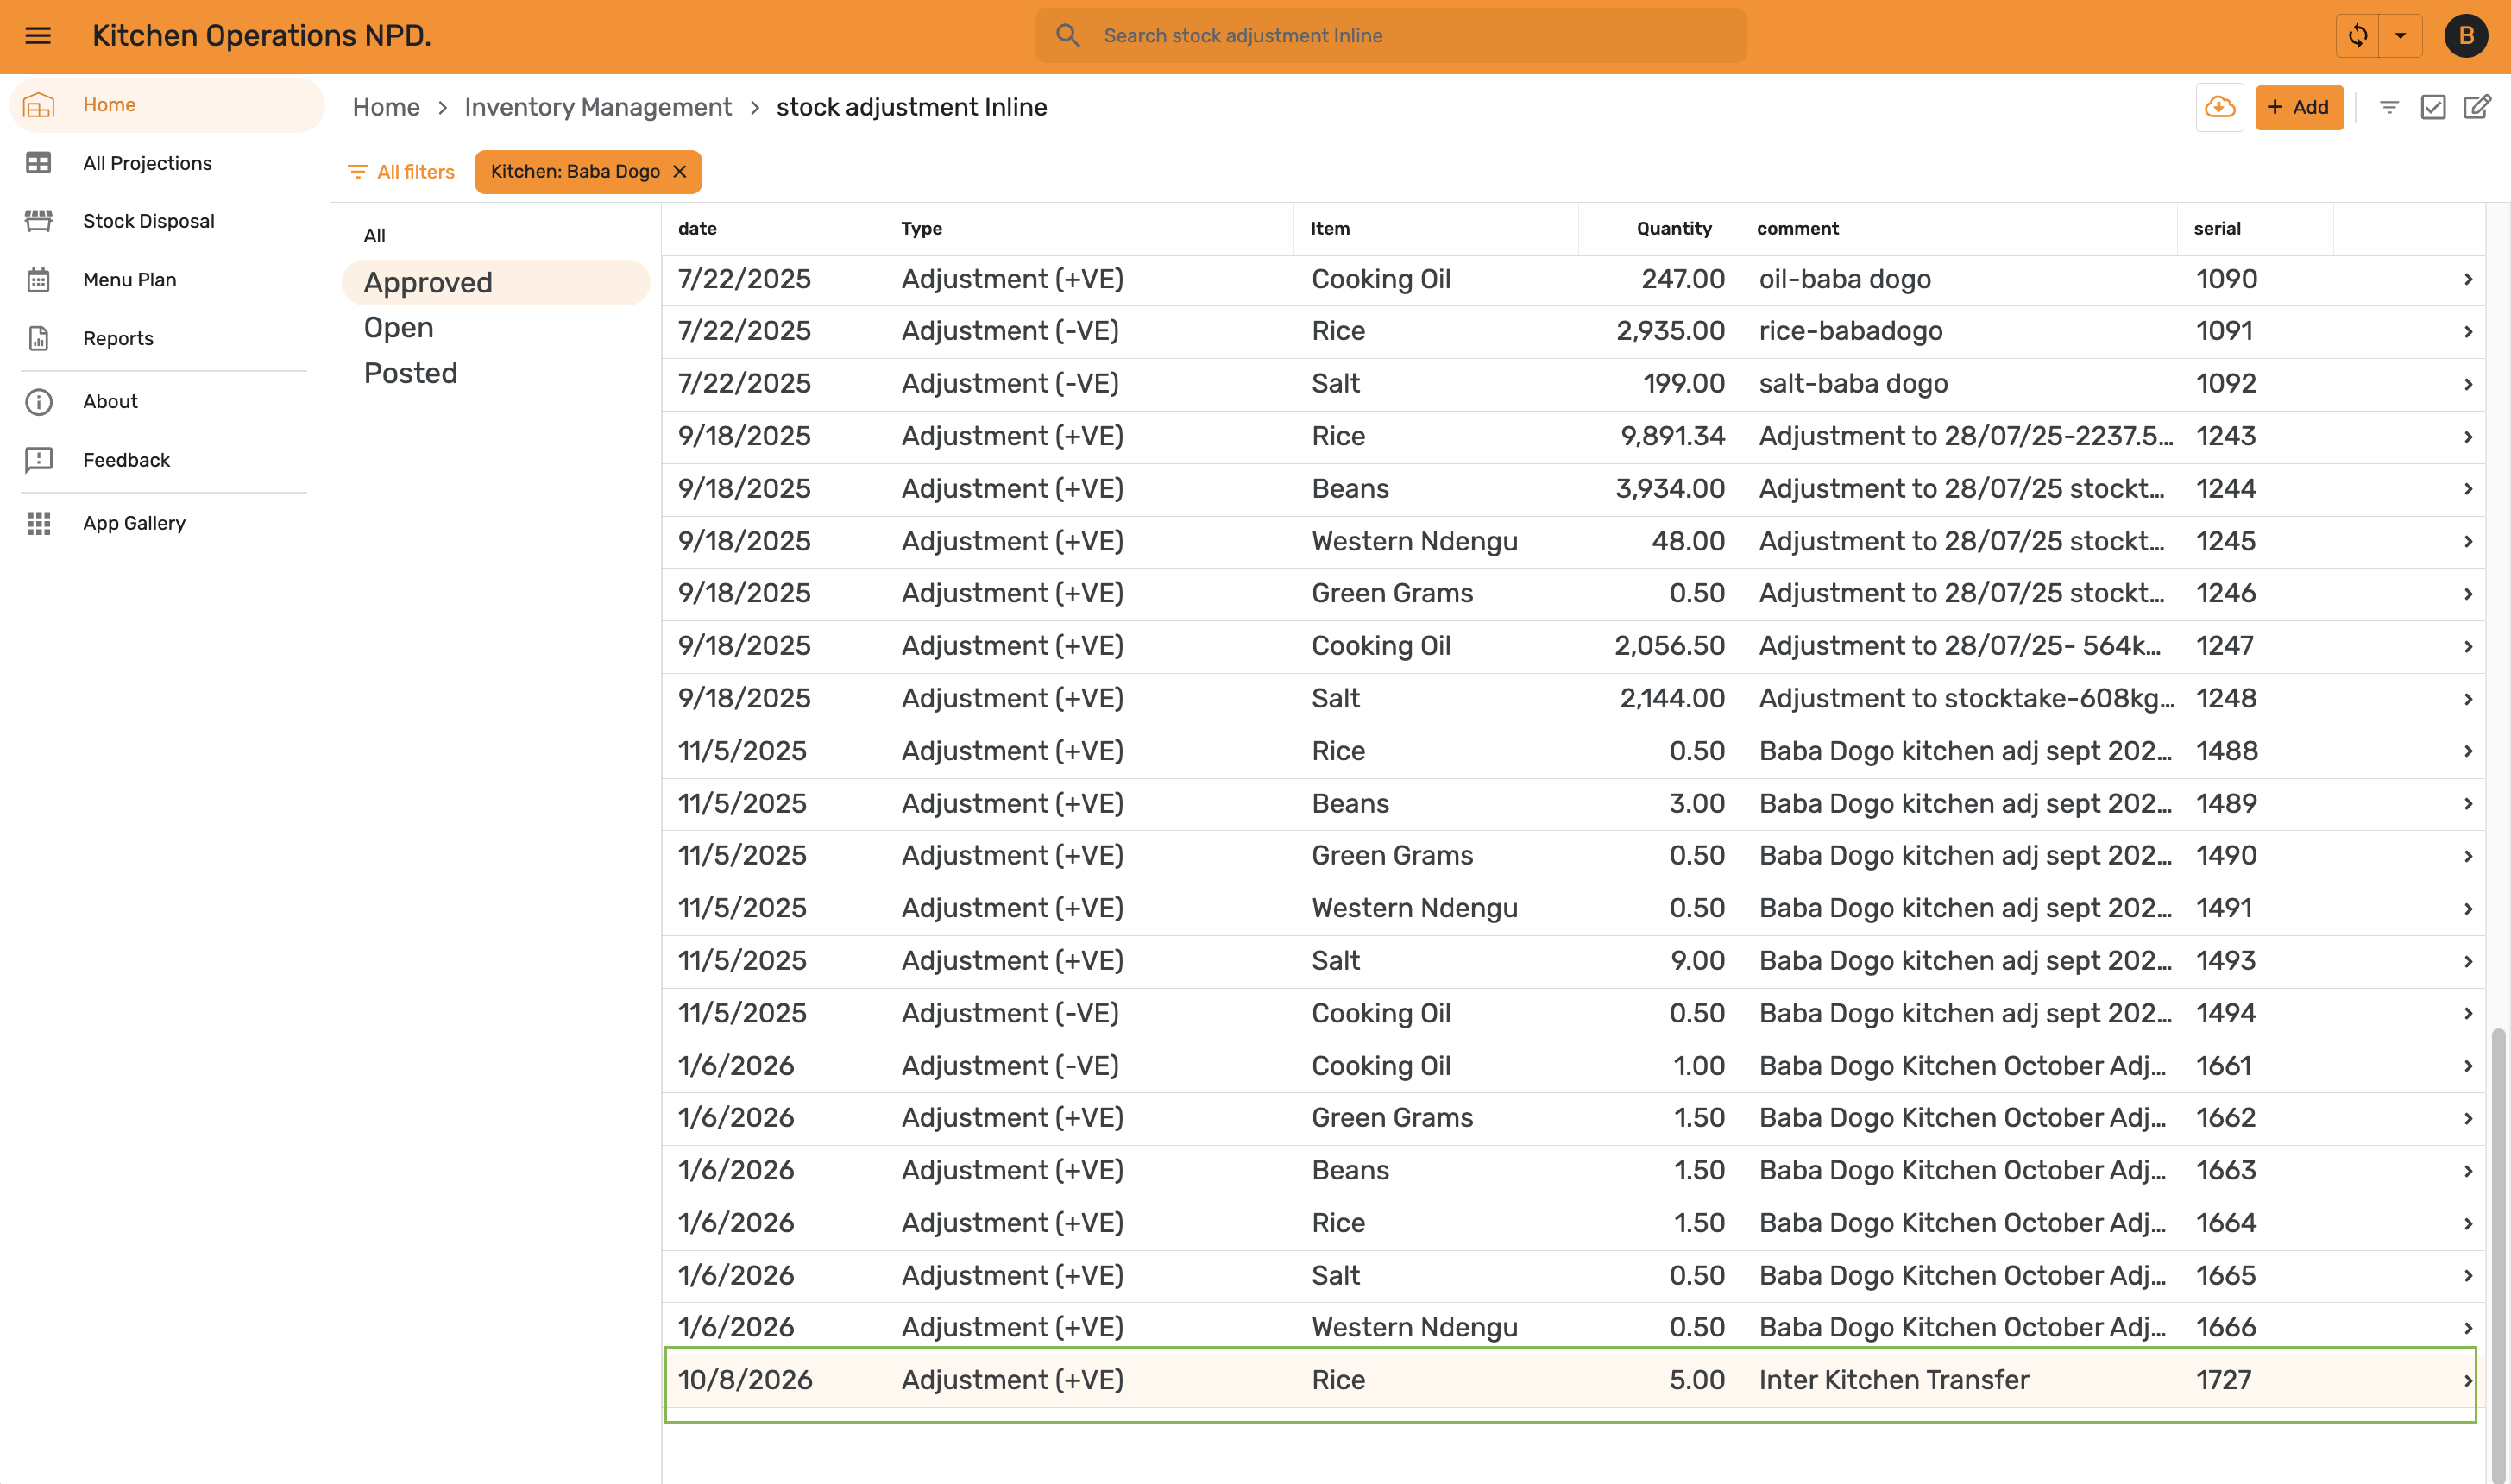This screenshot has height=1484, width=2511.
Task: Sort by the Quantity column header
Action: pyautogui.click(x=1674, y=228)
